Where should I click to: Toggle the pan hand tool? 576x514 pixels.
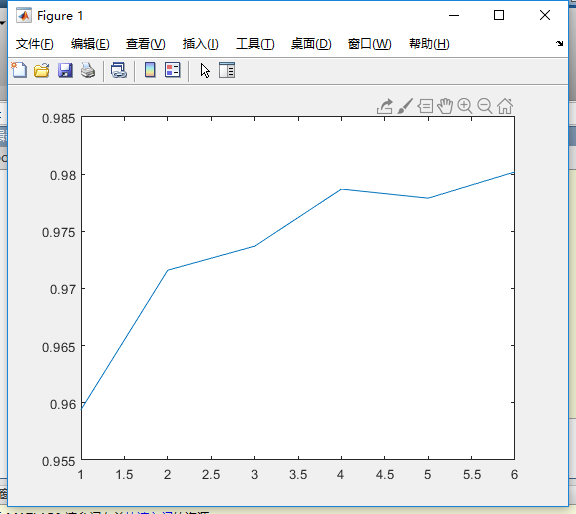(x=445, y=106)
